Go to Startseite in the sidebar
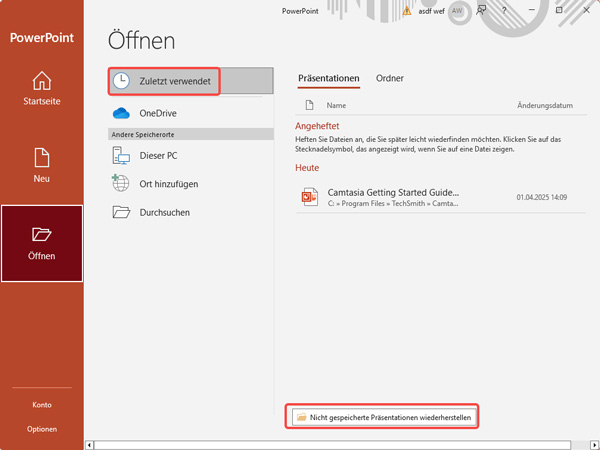The width and height of the screenshot is (600, 450). coord(42,88)
